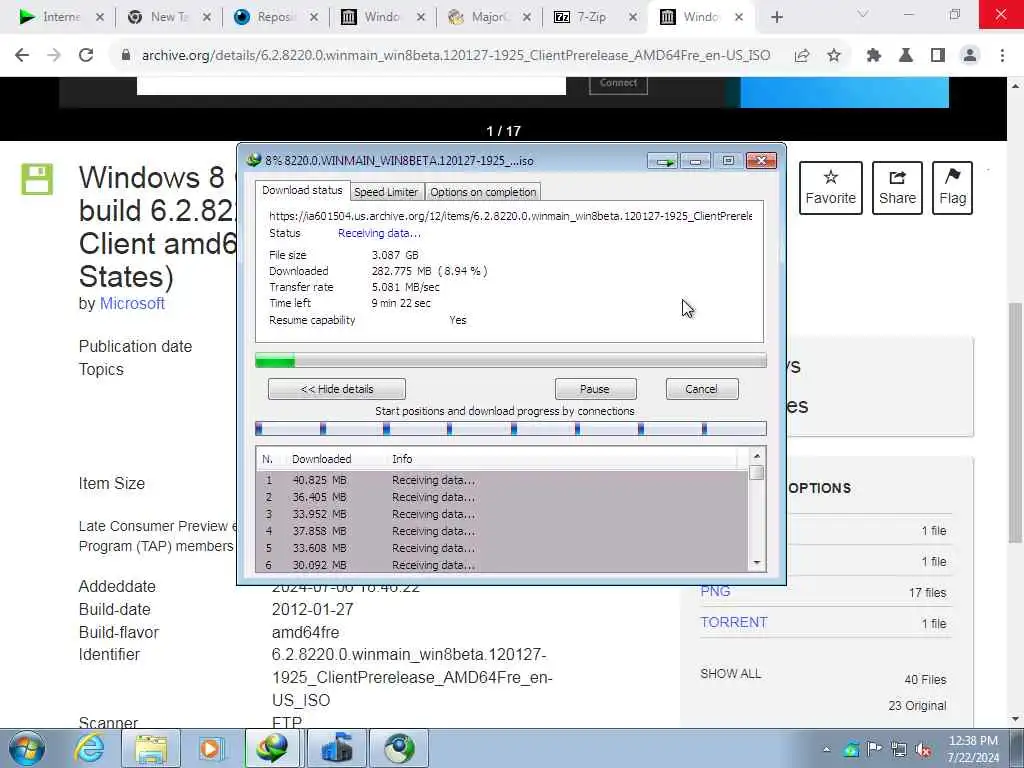Select connection row 1 with 40.825 MB

point(502,480)
